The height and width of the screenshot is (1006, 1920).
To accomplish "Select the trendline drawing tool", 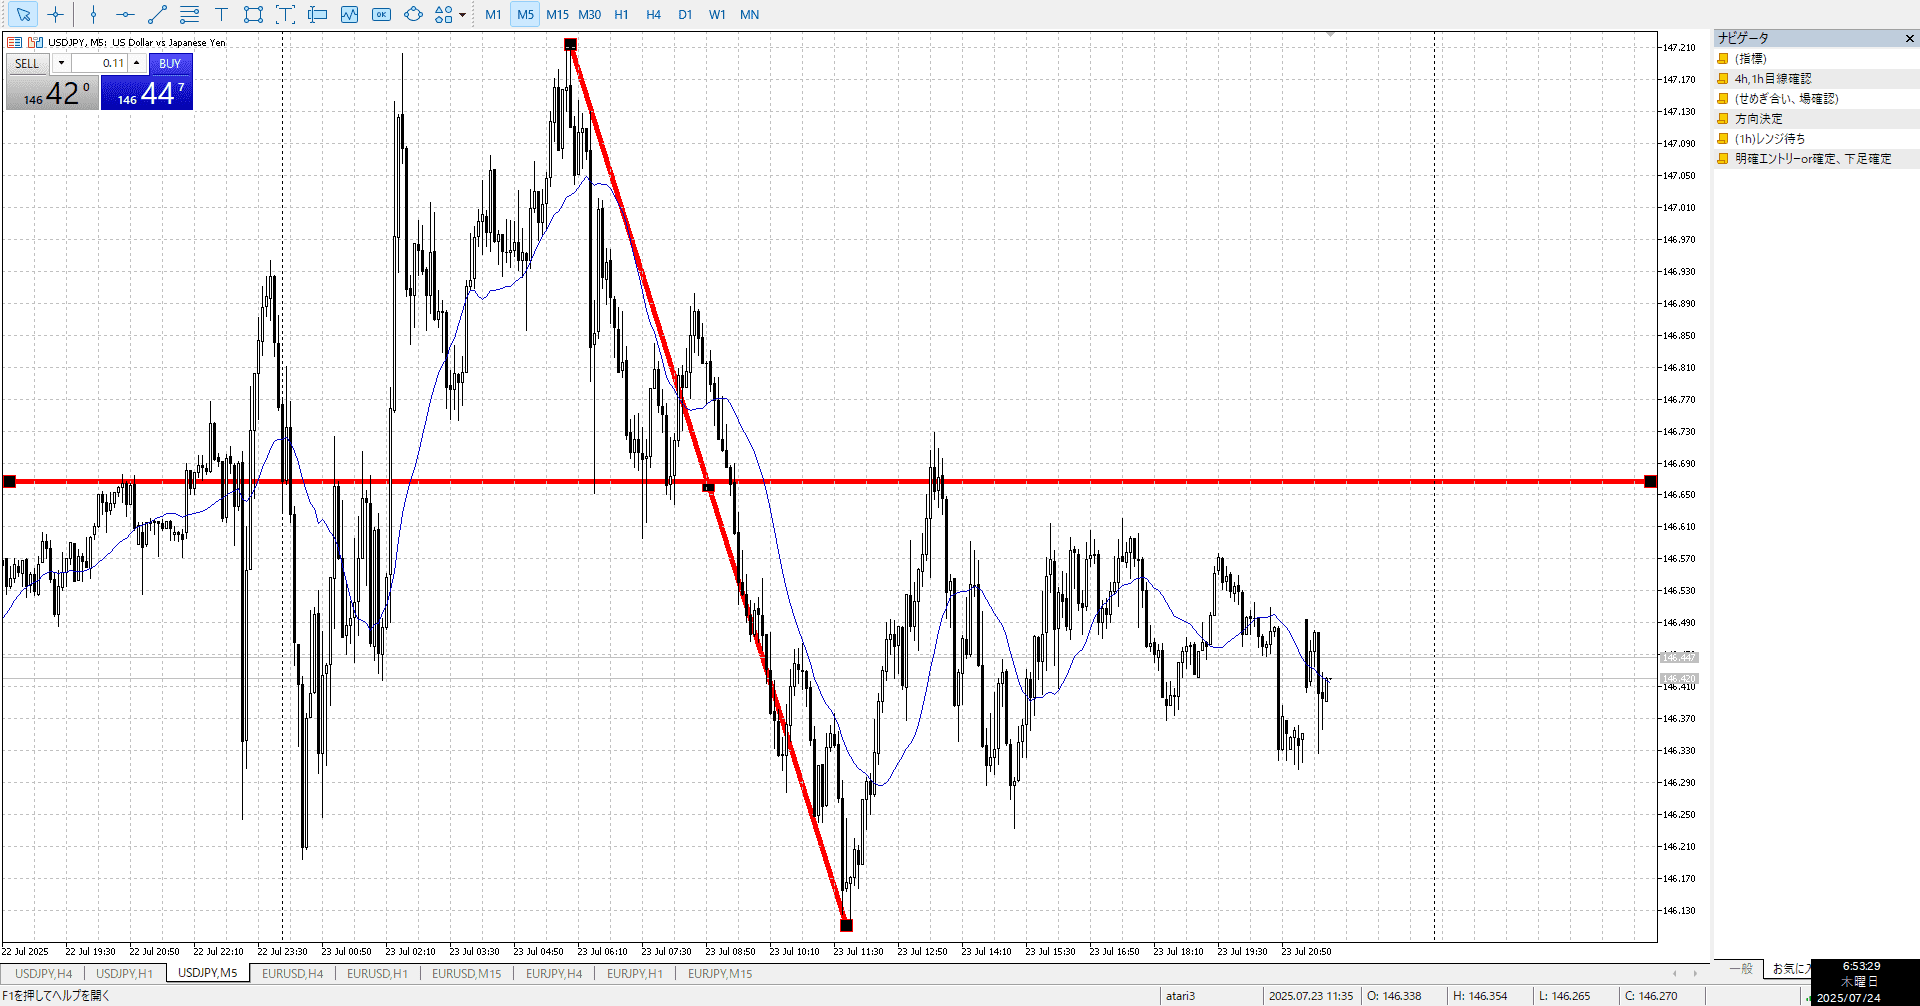I will pos(157,14).
